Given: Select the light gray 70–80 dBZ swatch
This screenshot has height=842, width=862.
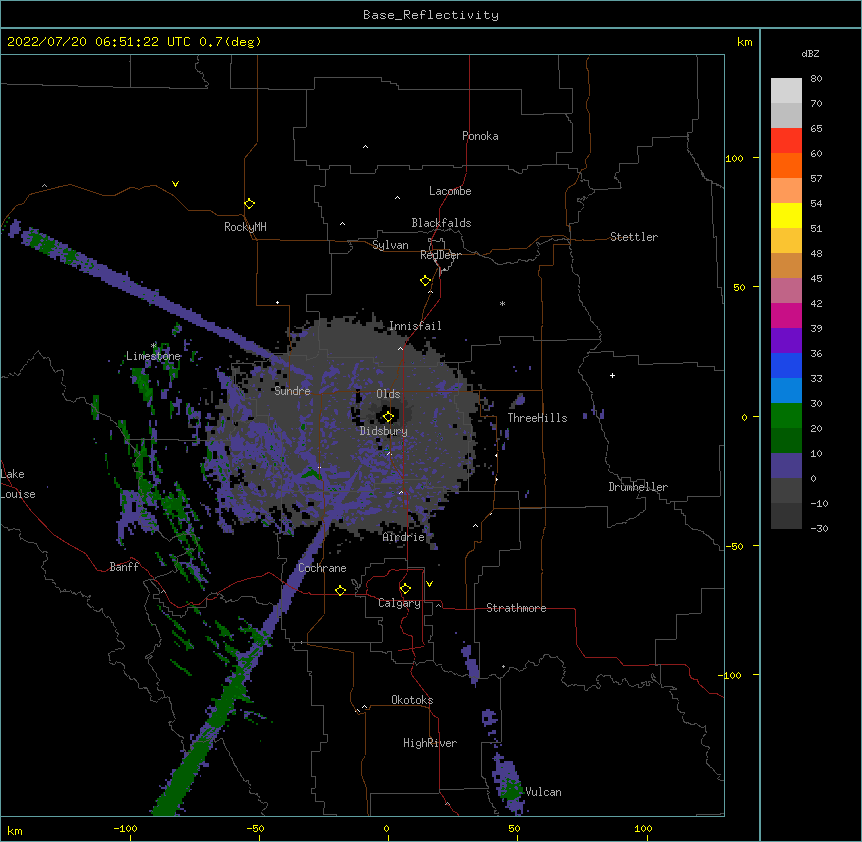Looking at the screenshot, I should pos(786,91).
